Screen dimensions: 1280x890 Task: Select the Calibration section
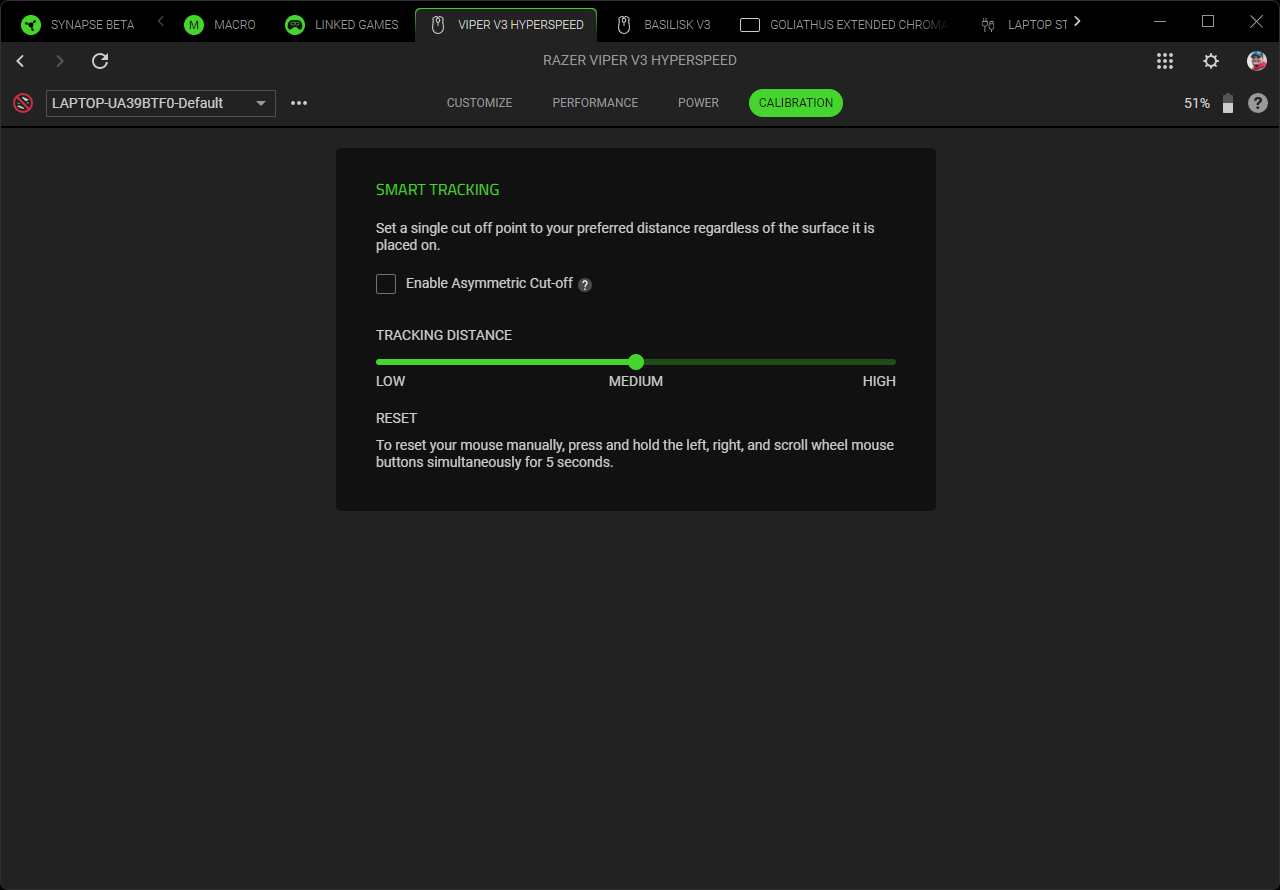[x=796, y=103]
